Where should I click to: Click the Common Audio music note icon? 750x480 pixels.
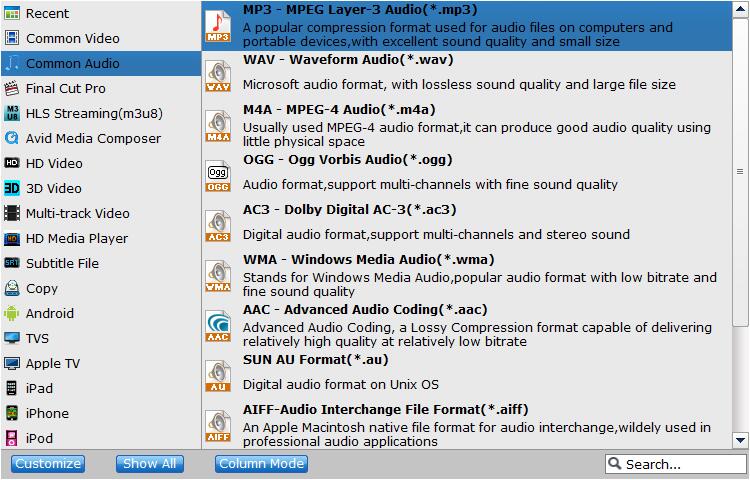click(11, 63)
